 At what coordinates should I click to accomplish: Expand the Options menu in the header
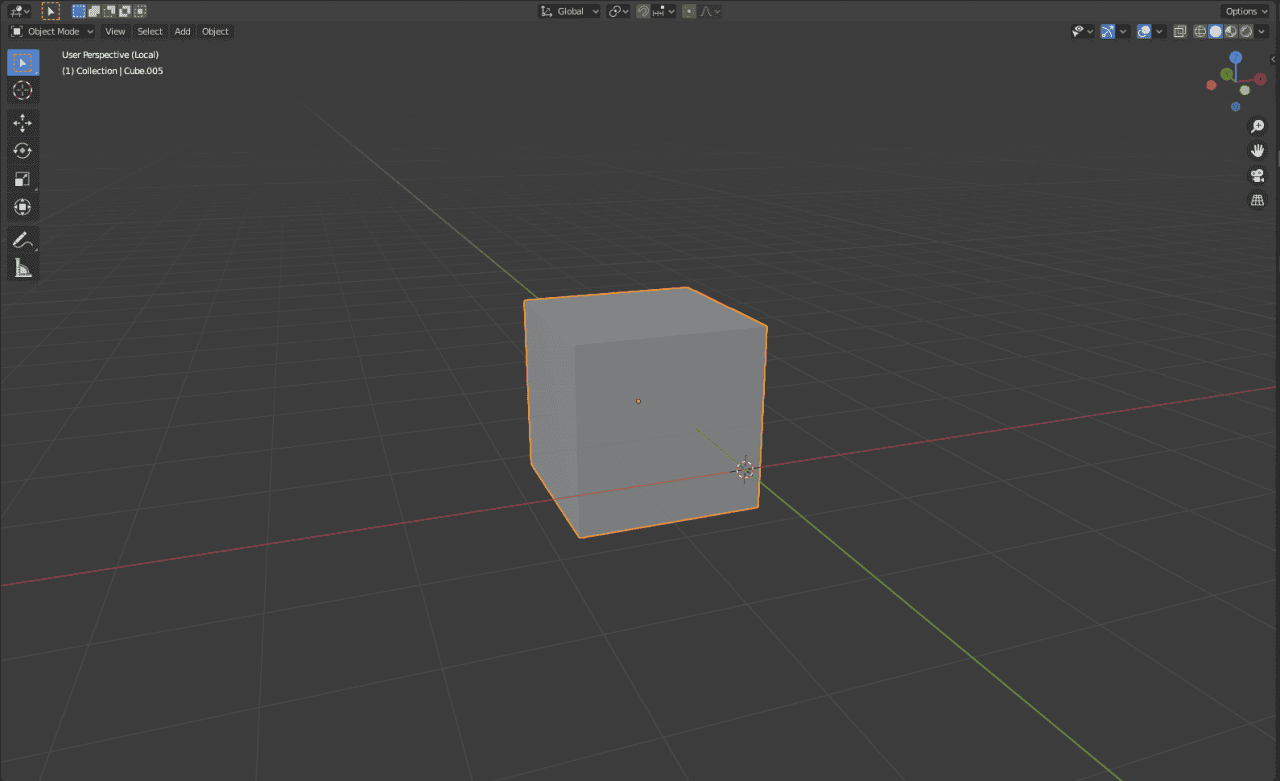(1245, 10)
